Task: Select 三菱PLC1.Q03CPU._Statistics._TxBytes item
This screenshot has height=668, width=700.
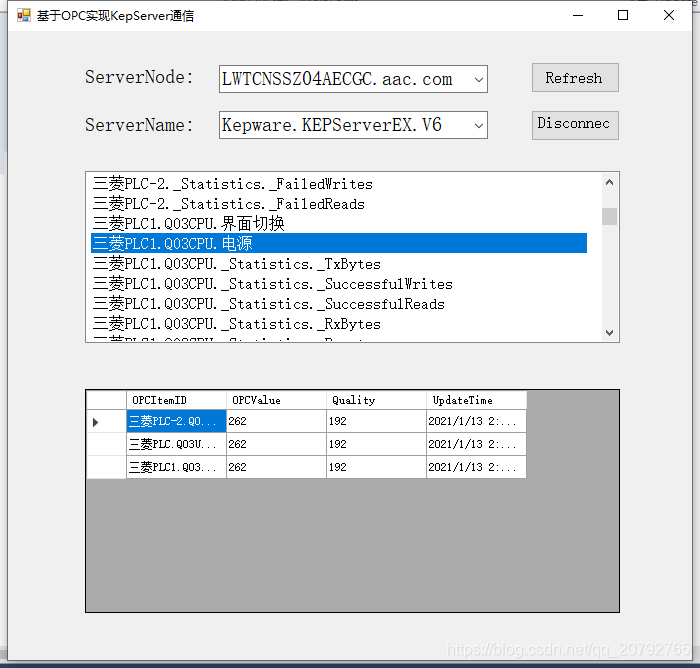Action: click(x=339, y=263)
